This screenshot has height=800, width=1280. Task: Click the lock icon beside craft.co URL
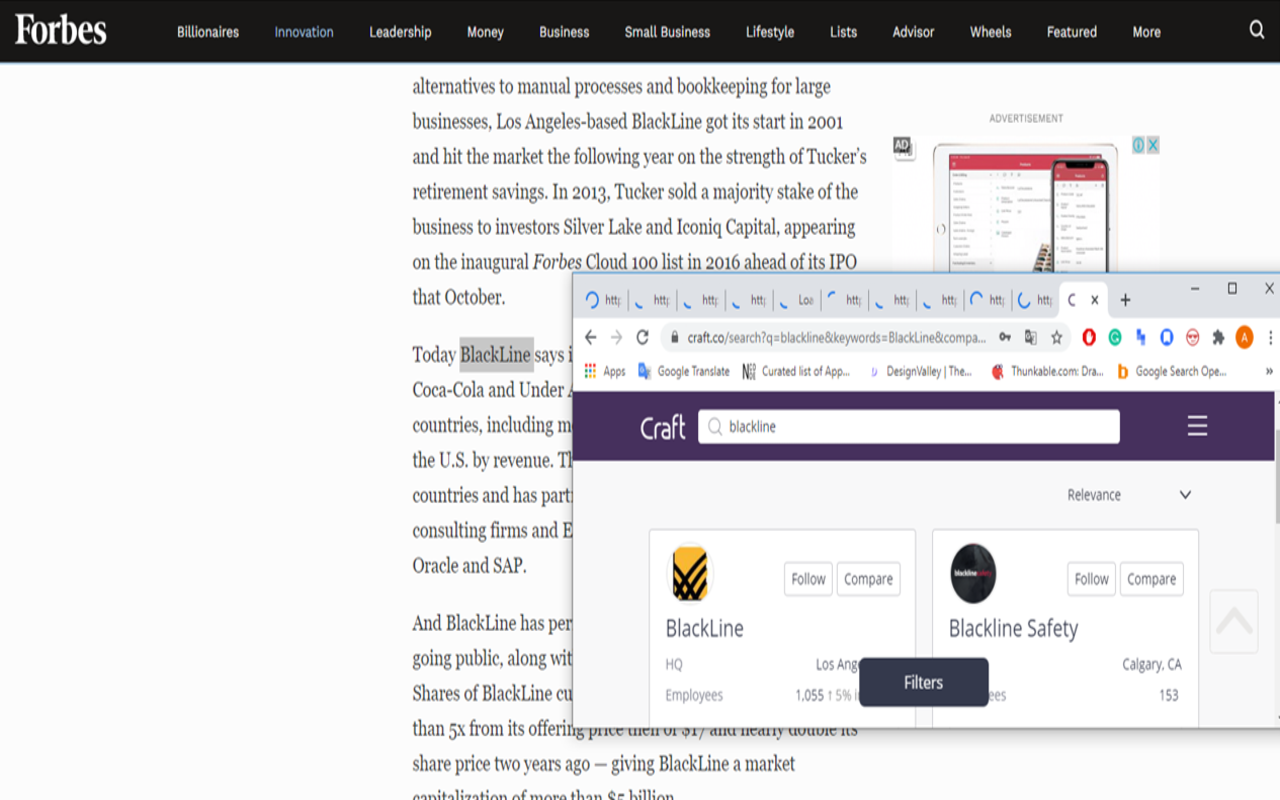click(675, 338)
